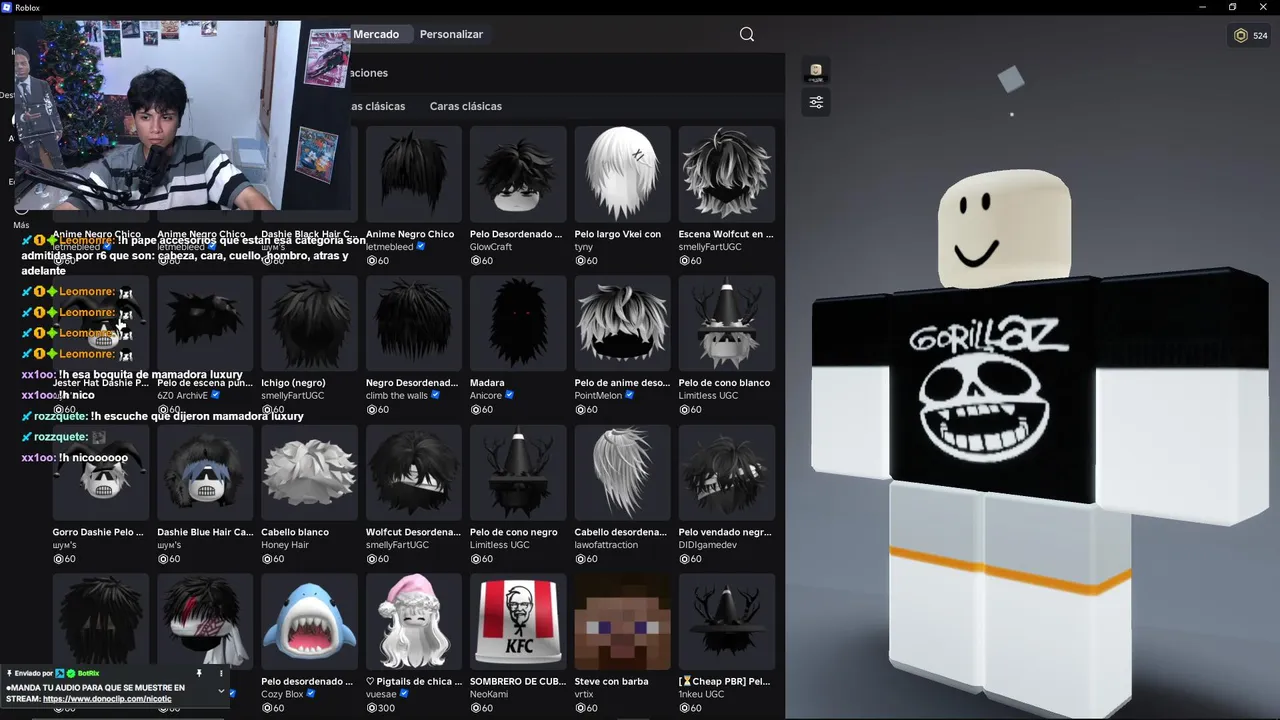
Task: Select the Pelo de cono blanco item
Action: (726, 323)
